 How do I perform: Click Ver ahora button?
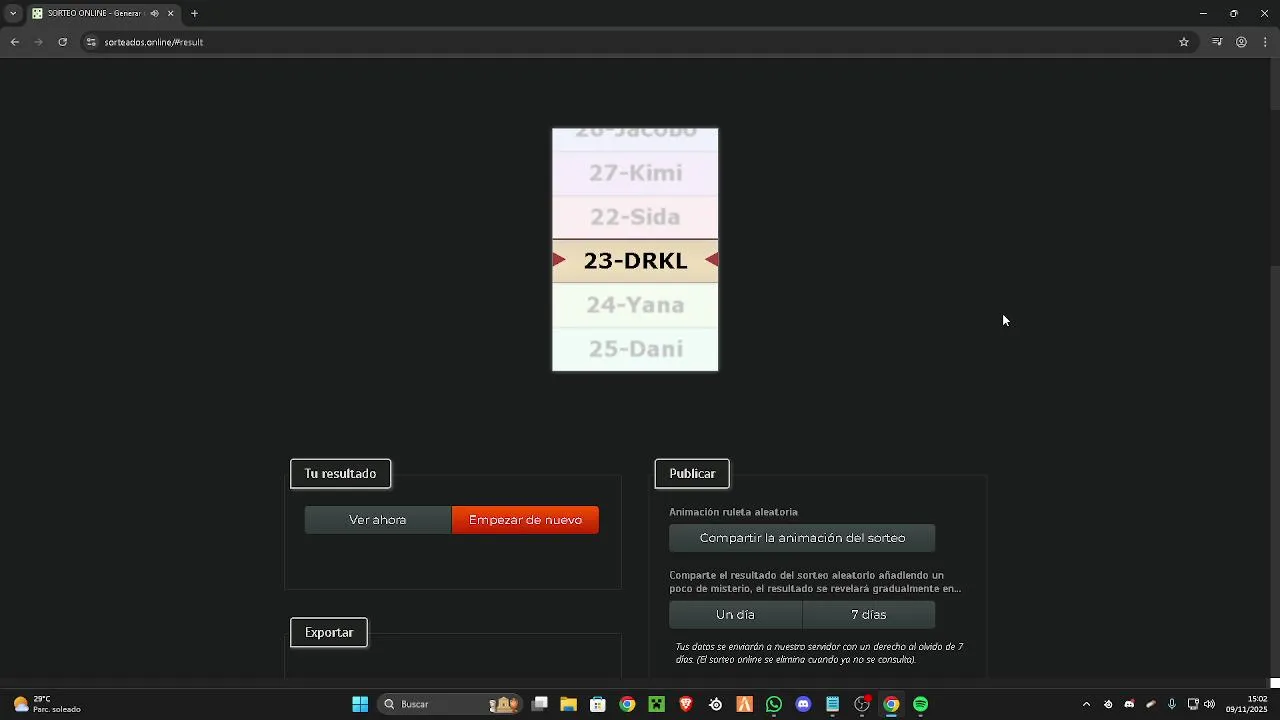[378, 520]
